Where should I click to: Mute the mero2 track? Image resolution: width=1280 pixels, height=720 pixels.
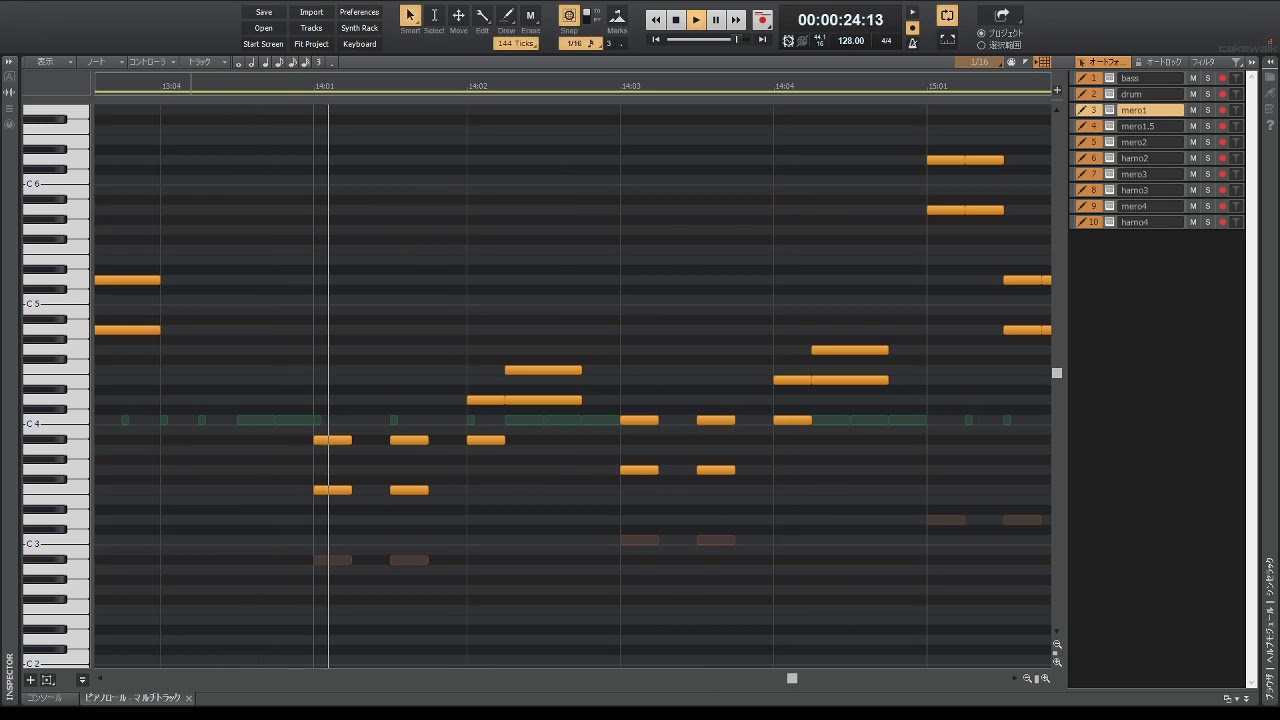[1193, 142]
